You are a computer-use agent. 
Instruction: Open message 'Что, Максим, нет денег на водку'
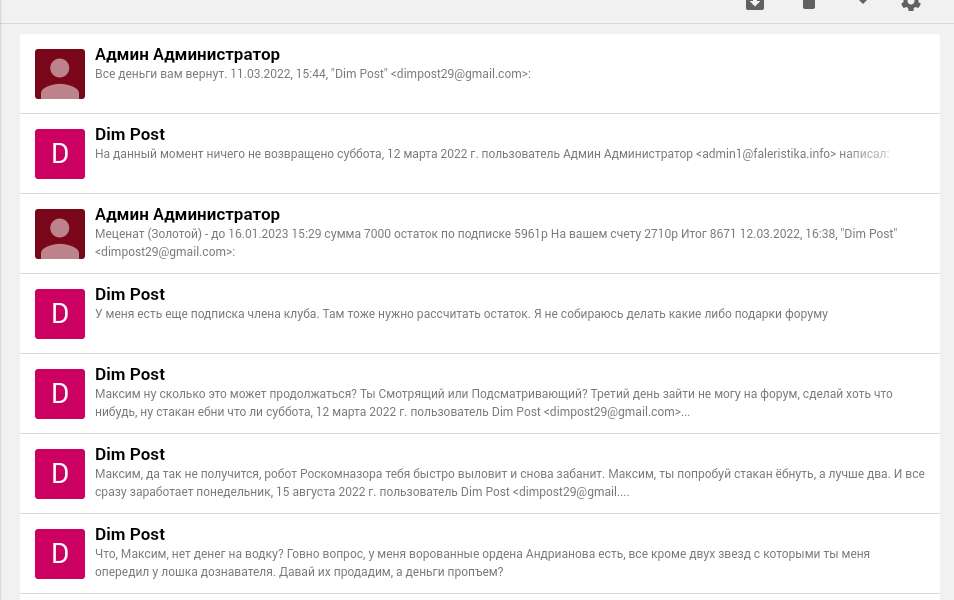(479, 554)
